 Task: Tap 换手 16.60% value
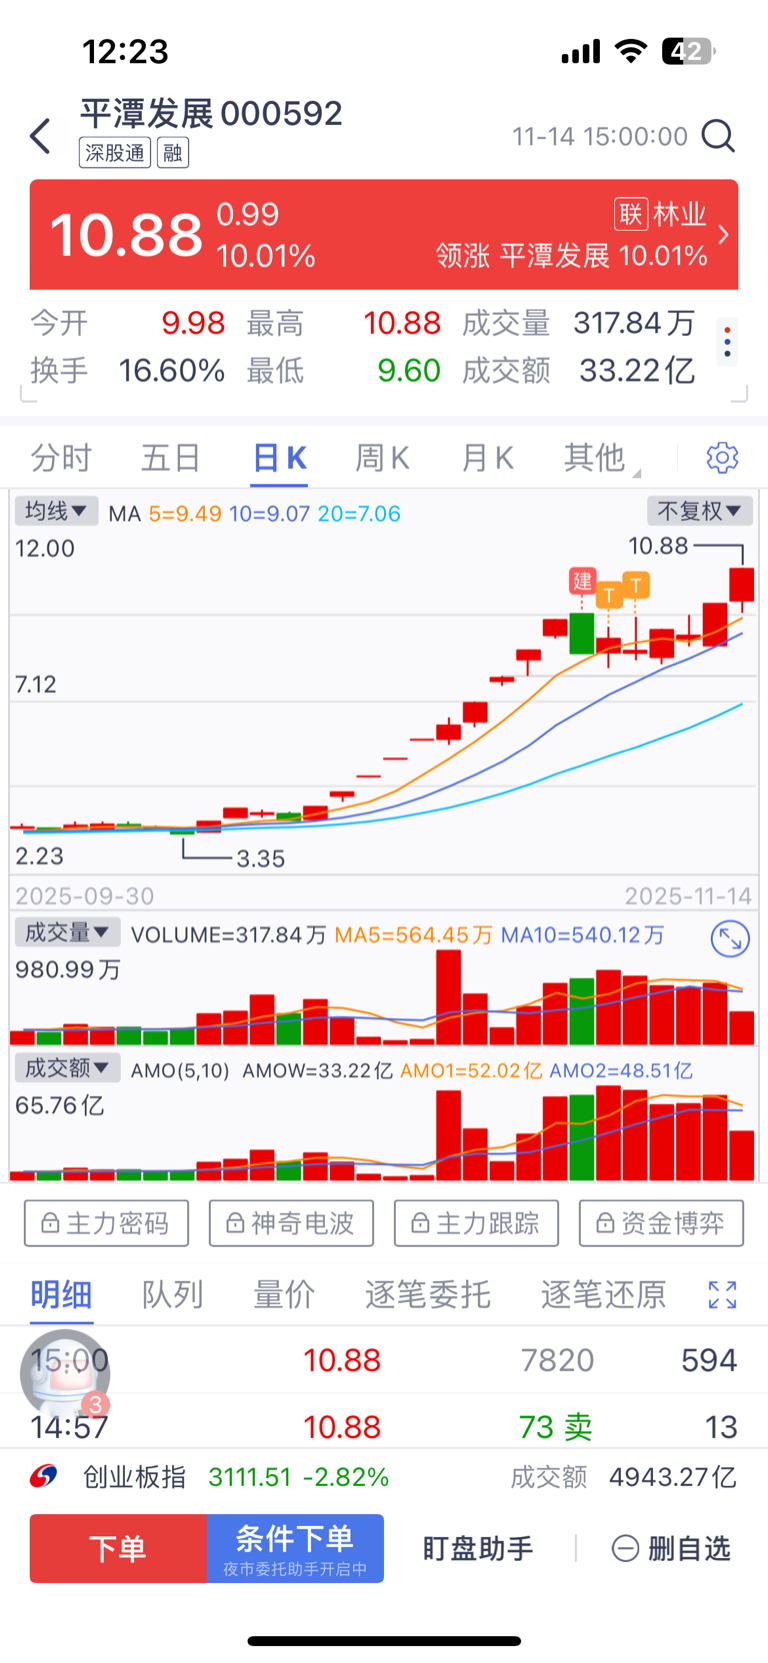171,371
